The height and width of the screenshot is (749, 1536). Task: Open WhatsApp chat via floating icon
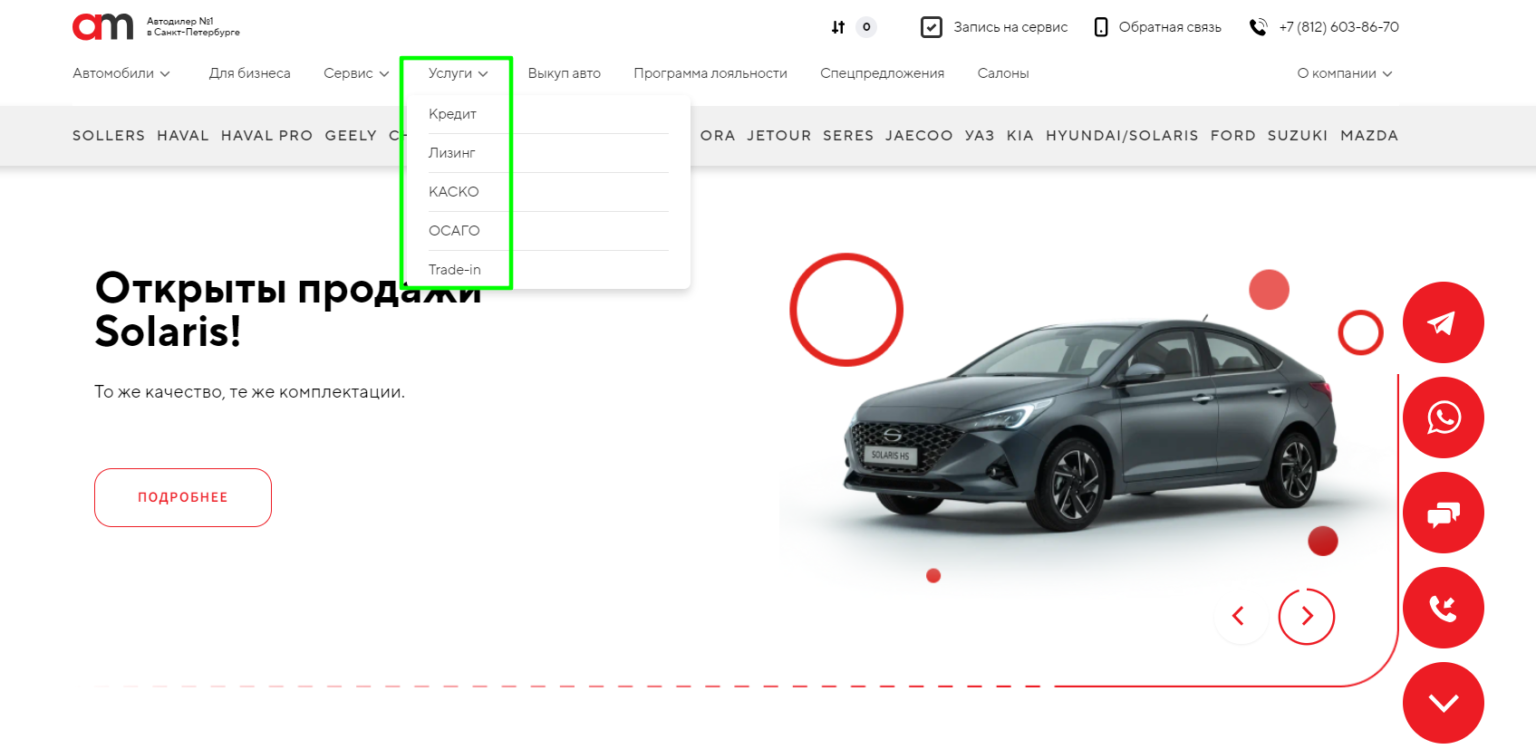(x=1442, y=418)
